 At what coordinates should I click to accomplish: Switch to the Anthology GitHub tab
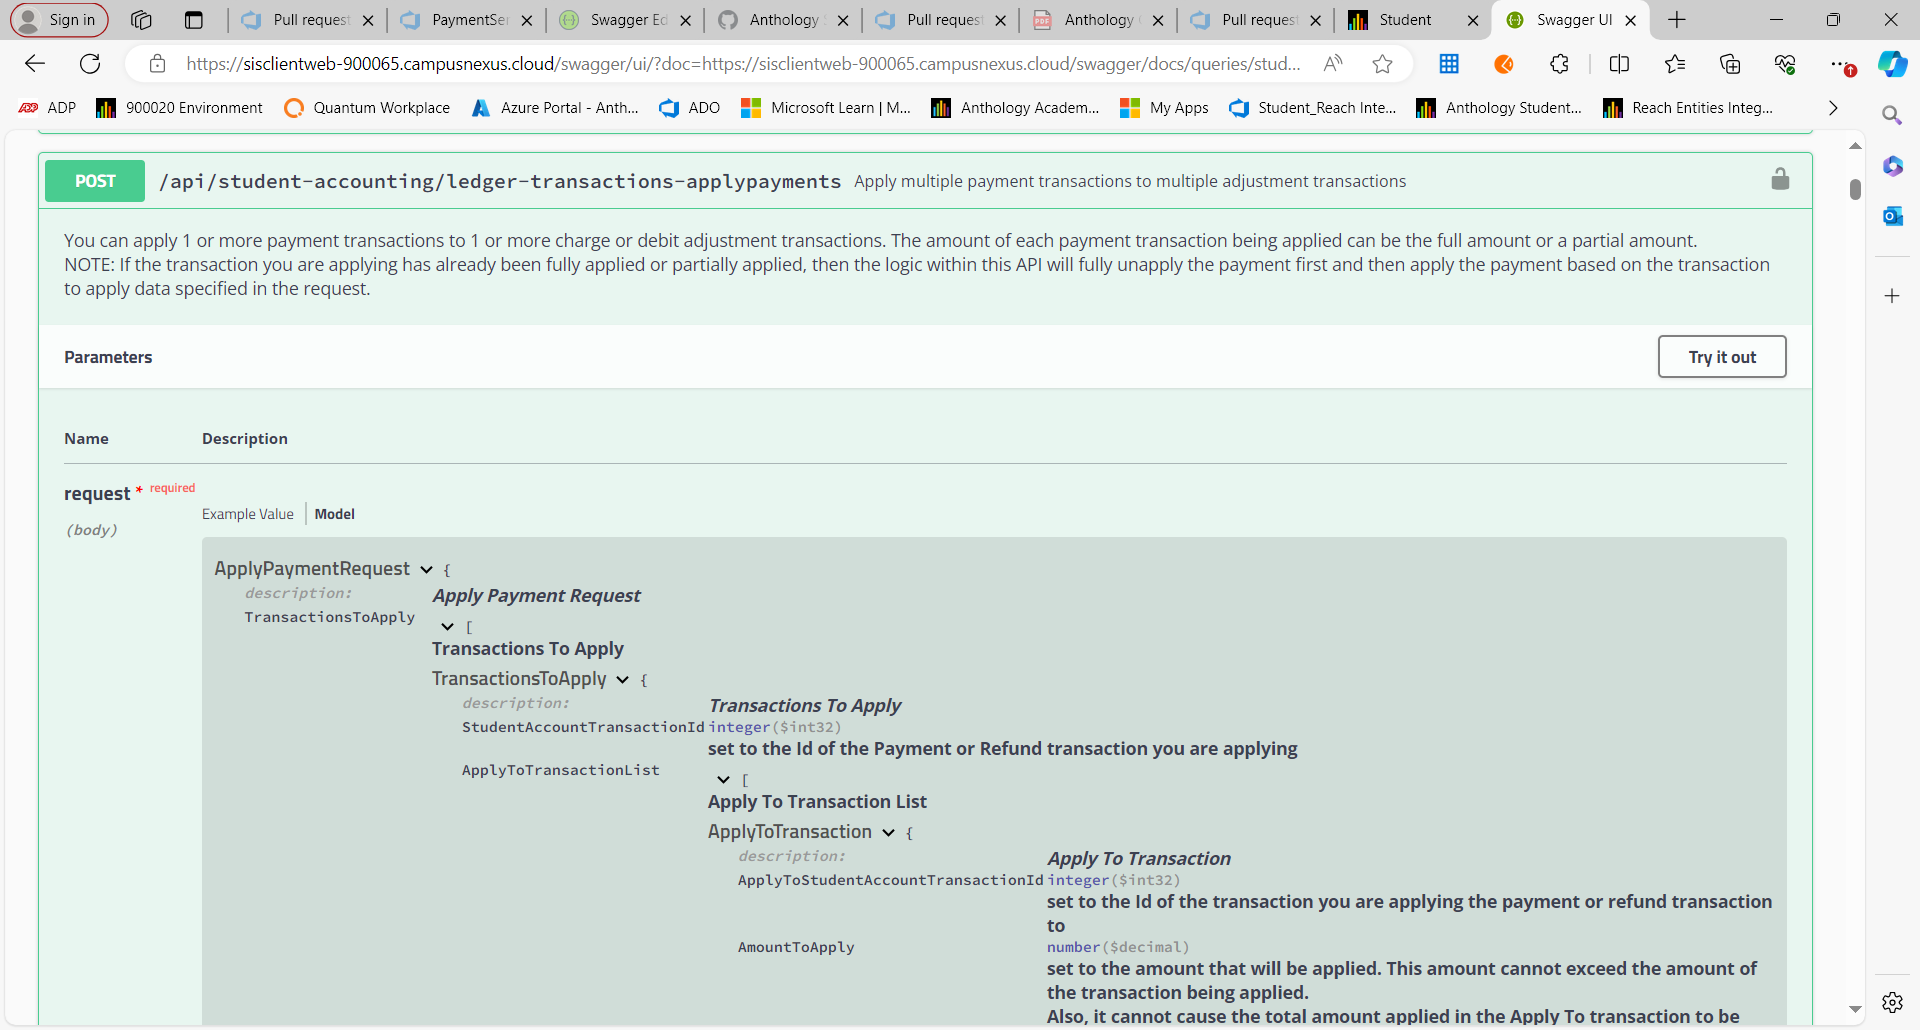(784, 20)
